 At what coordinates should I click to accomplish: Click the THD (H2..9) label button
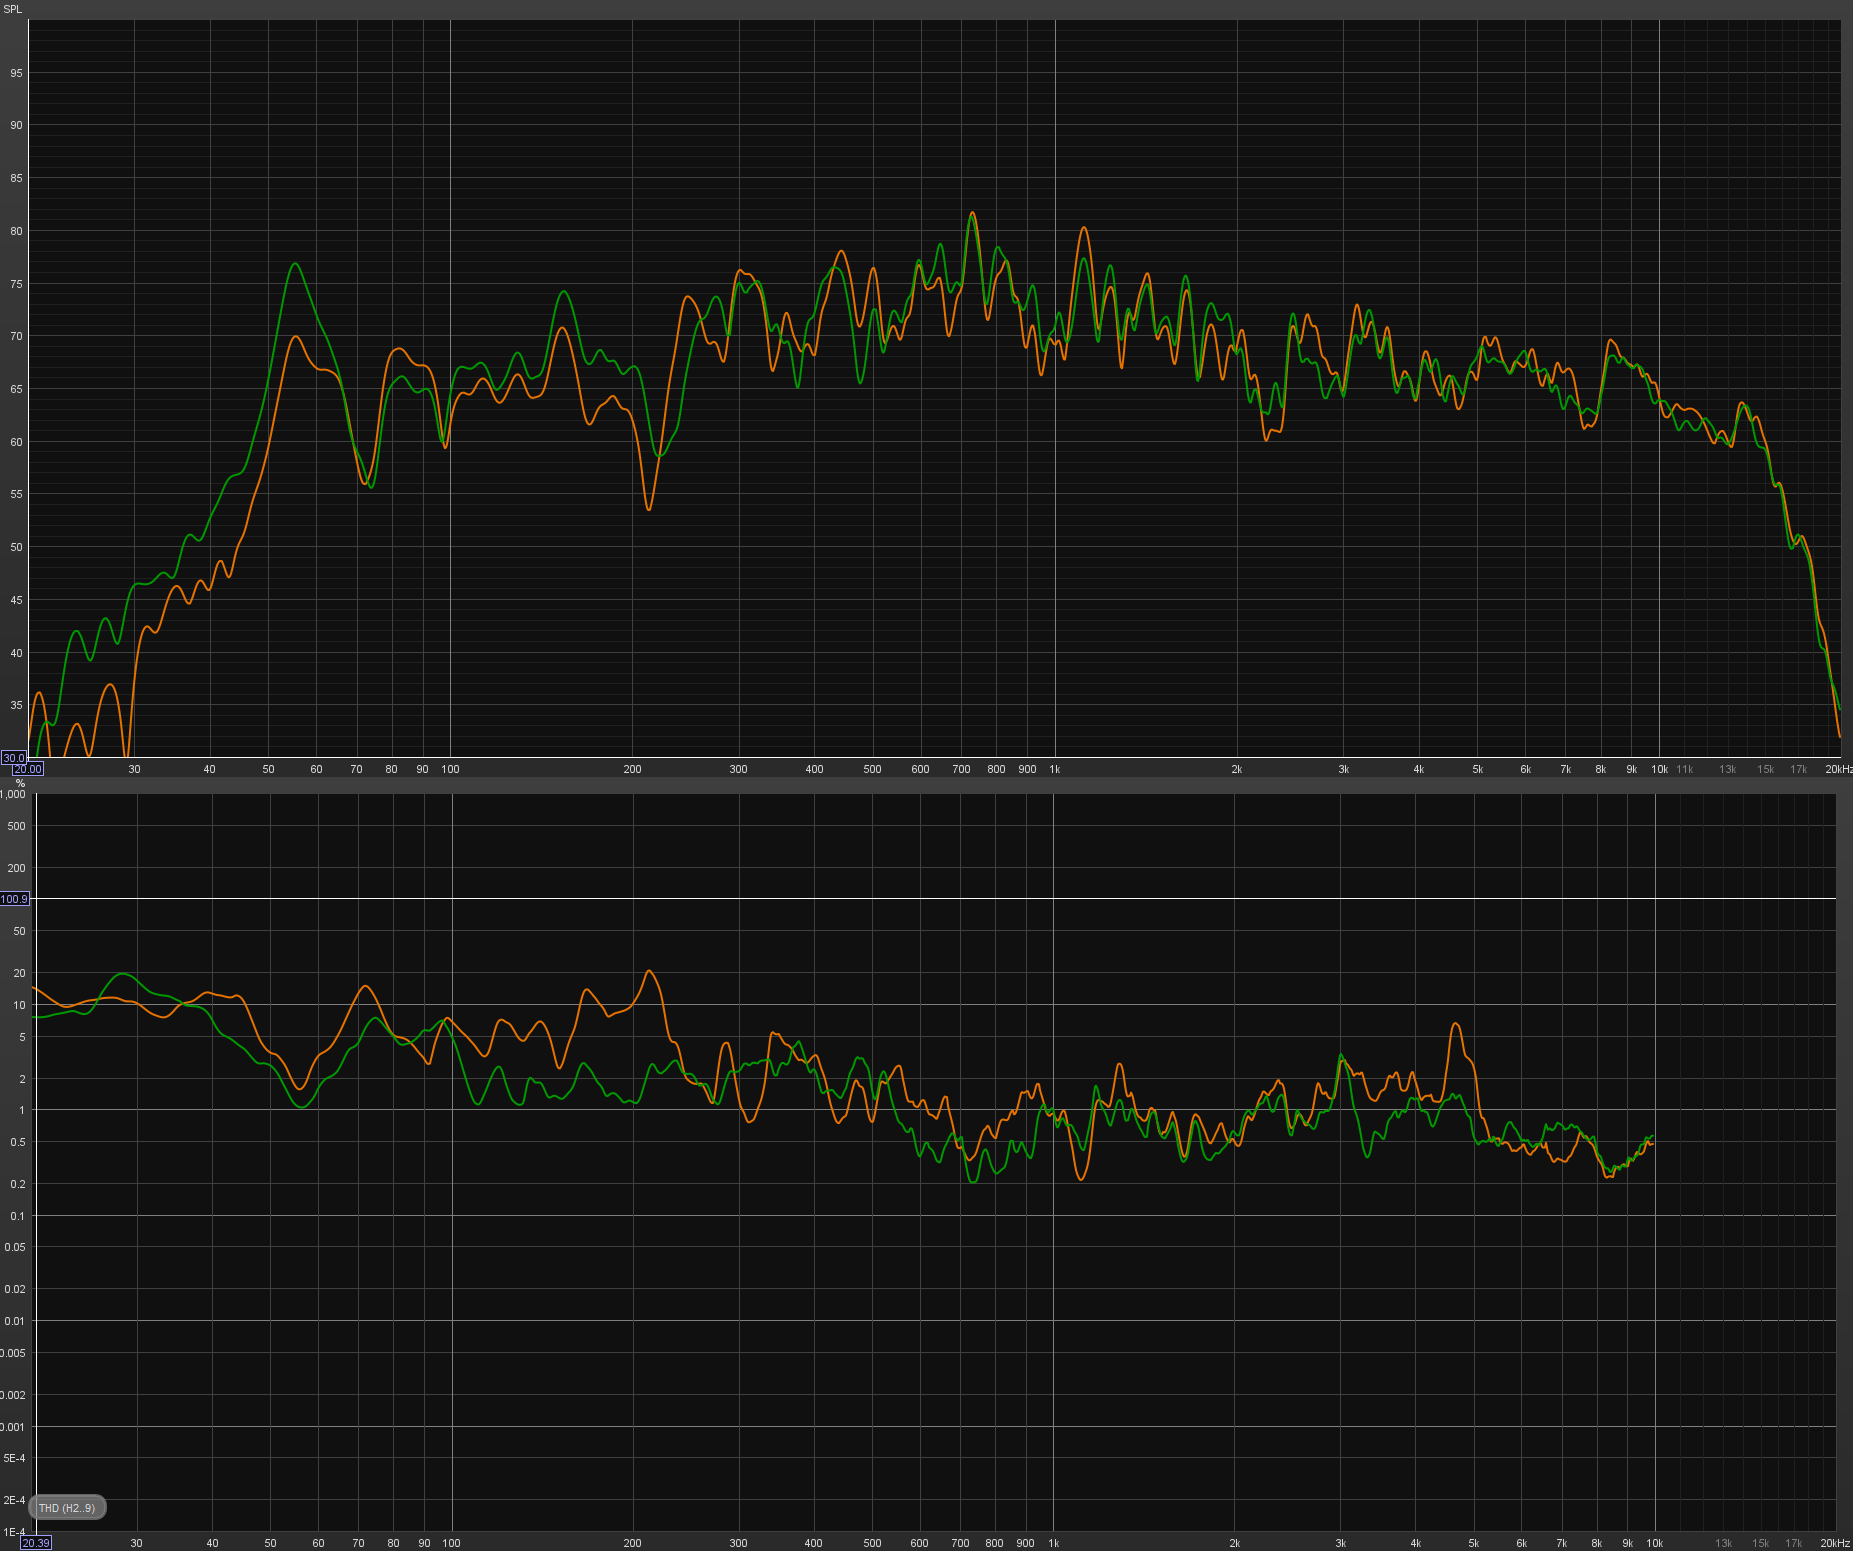coord(67,1508)
